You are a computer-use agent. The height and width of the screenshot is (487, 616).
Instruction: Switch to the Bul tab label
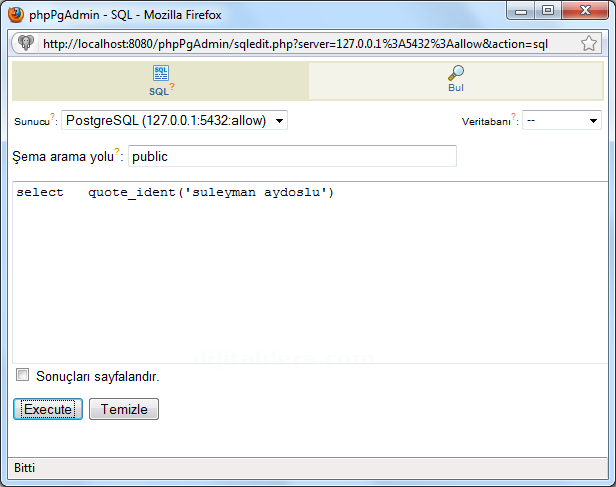point(455,88)
